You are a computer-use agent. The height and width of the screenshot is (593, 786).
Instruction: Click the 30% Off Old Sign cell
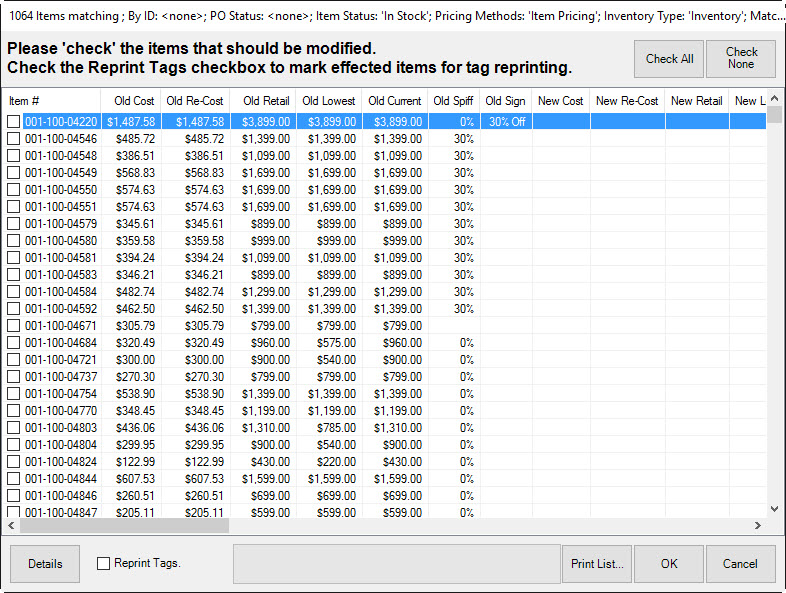click(506, 122)
